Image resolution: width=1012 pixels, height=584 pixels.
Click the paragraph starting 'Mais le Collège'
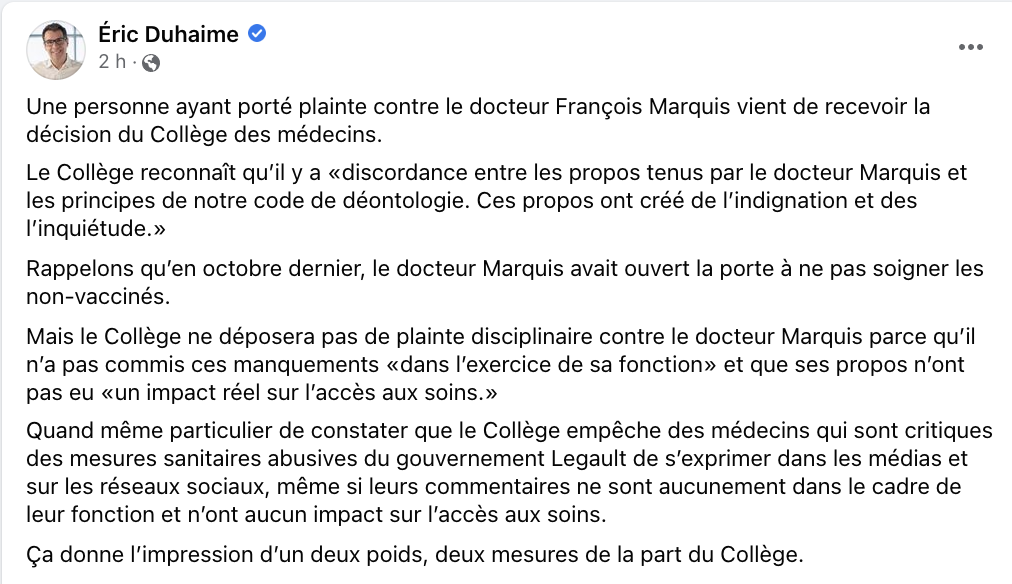[x=501, y=365]
